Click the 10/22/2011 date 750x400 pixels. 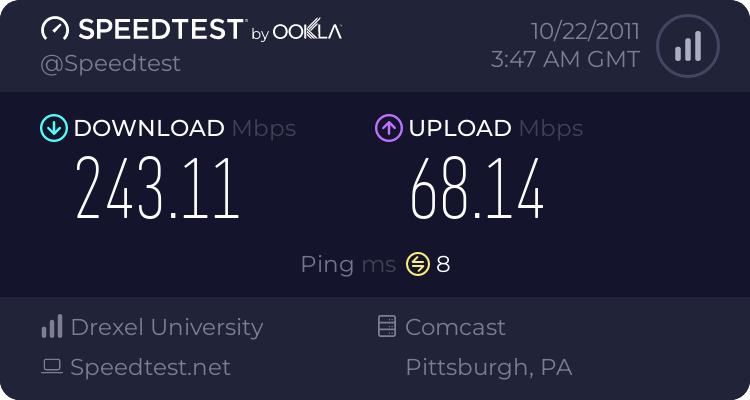(x=585, y=31)
